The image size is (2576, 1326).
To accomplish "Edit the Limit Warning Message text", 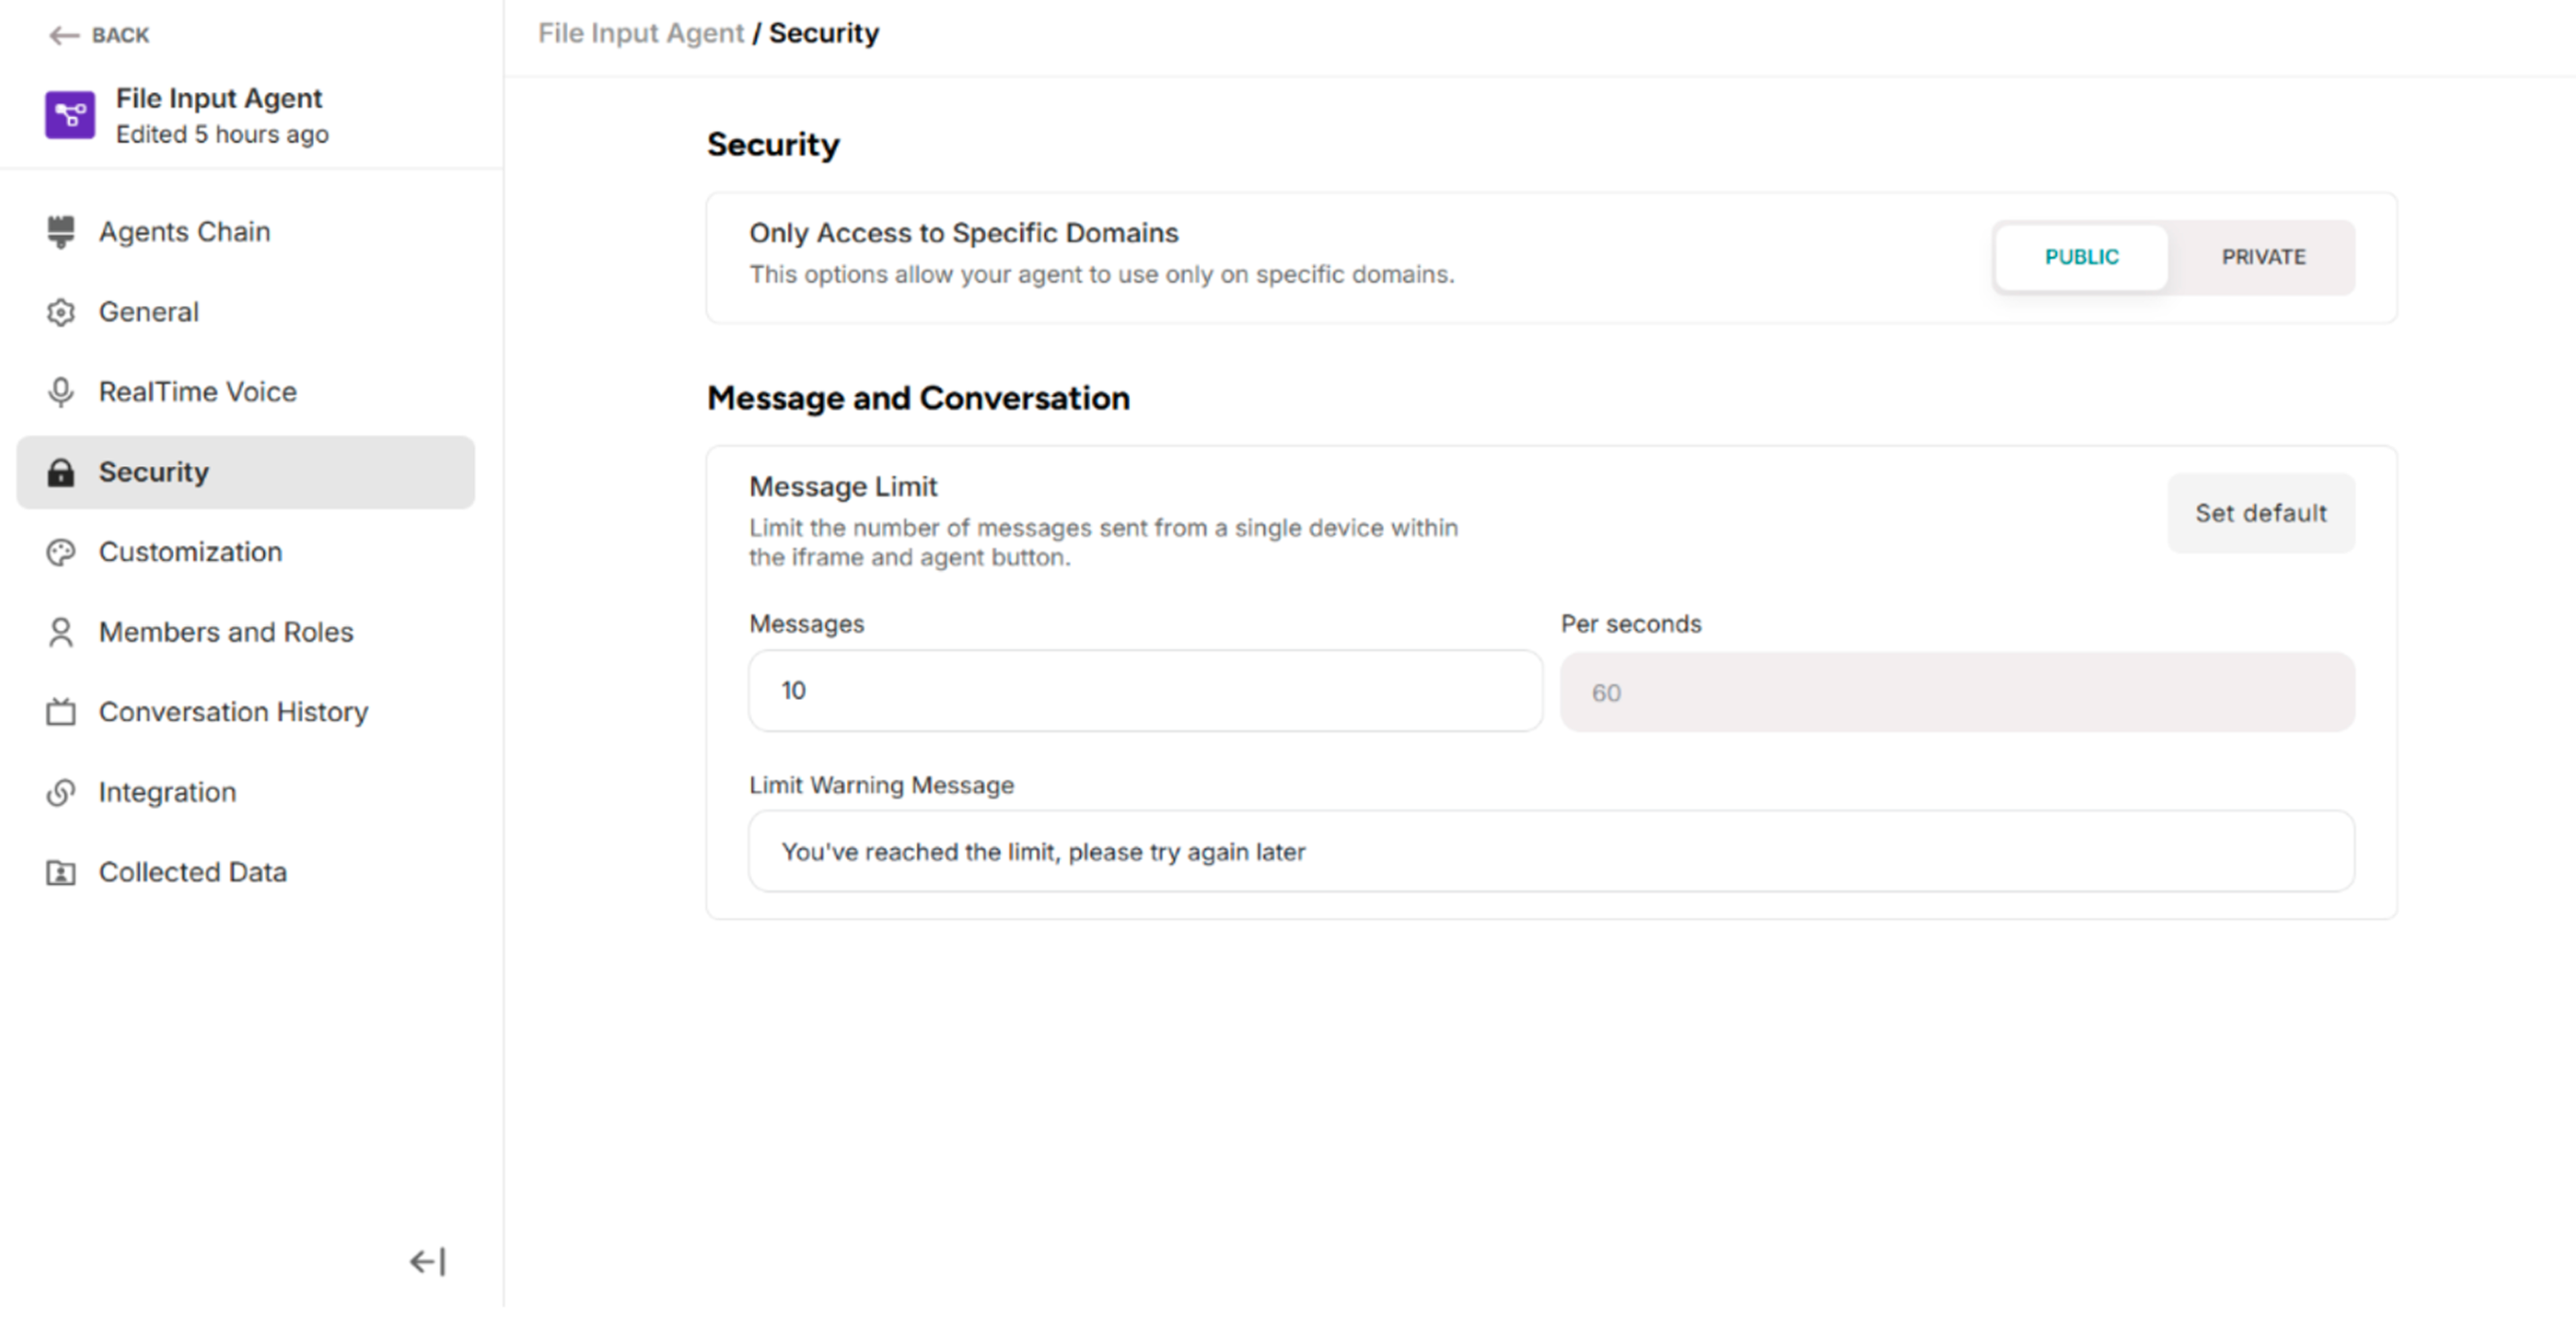I will (x=1550, y=851).
